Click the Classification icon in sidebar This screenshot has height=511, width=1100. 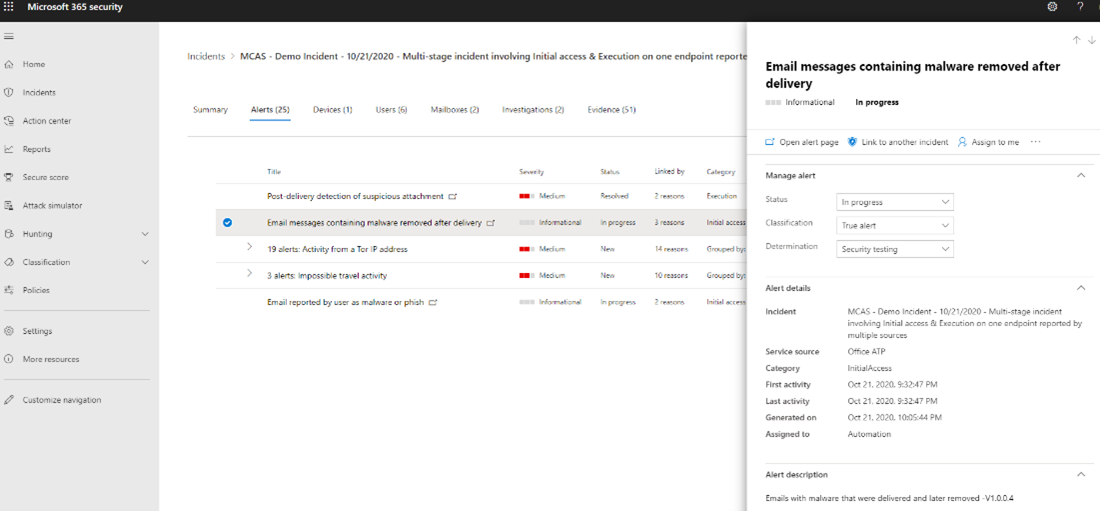pos(9,262)
